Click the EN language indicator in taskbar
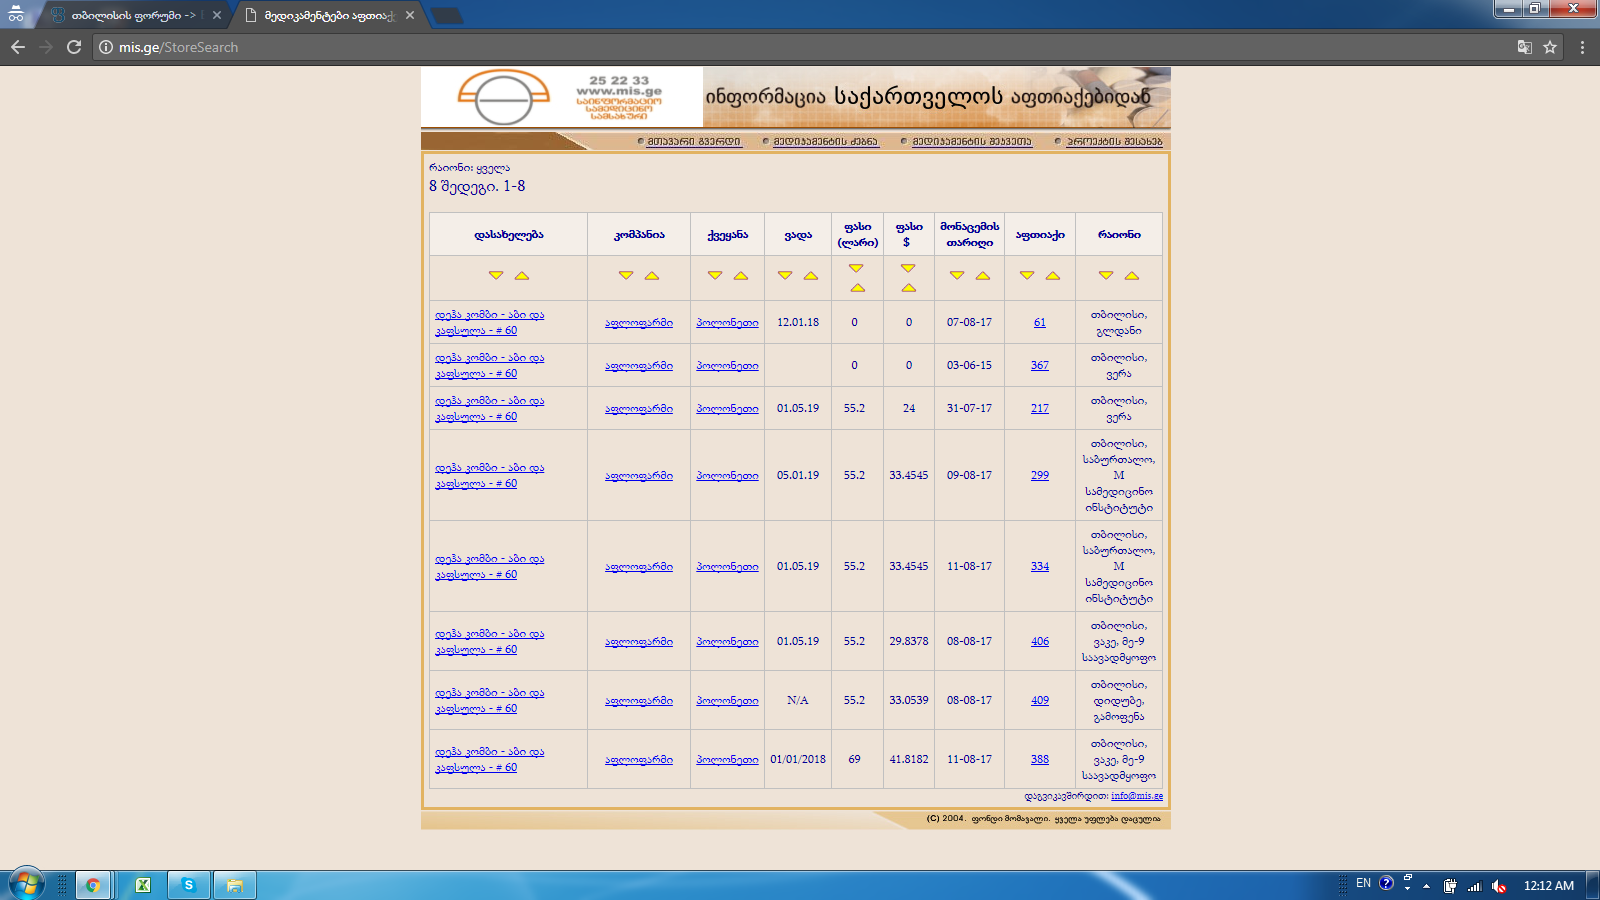The image size is (1600, 900). click(x=1363, y=884)
